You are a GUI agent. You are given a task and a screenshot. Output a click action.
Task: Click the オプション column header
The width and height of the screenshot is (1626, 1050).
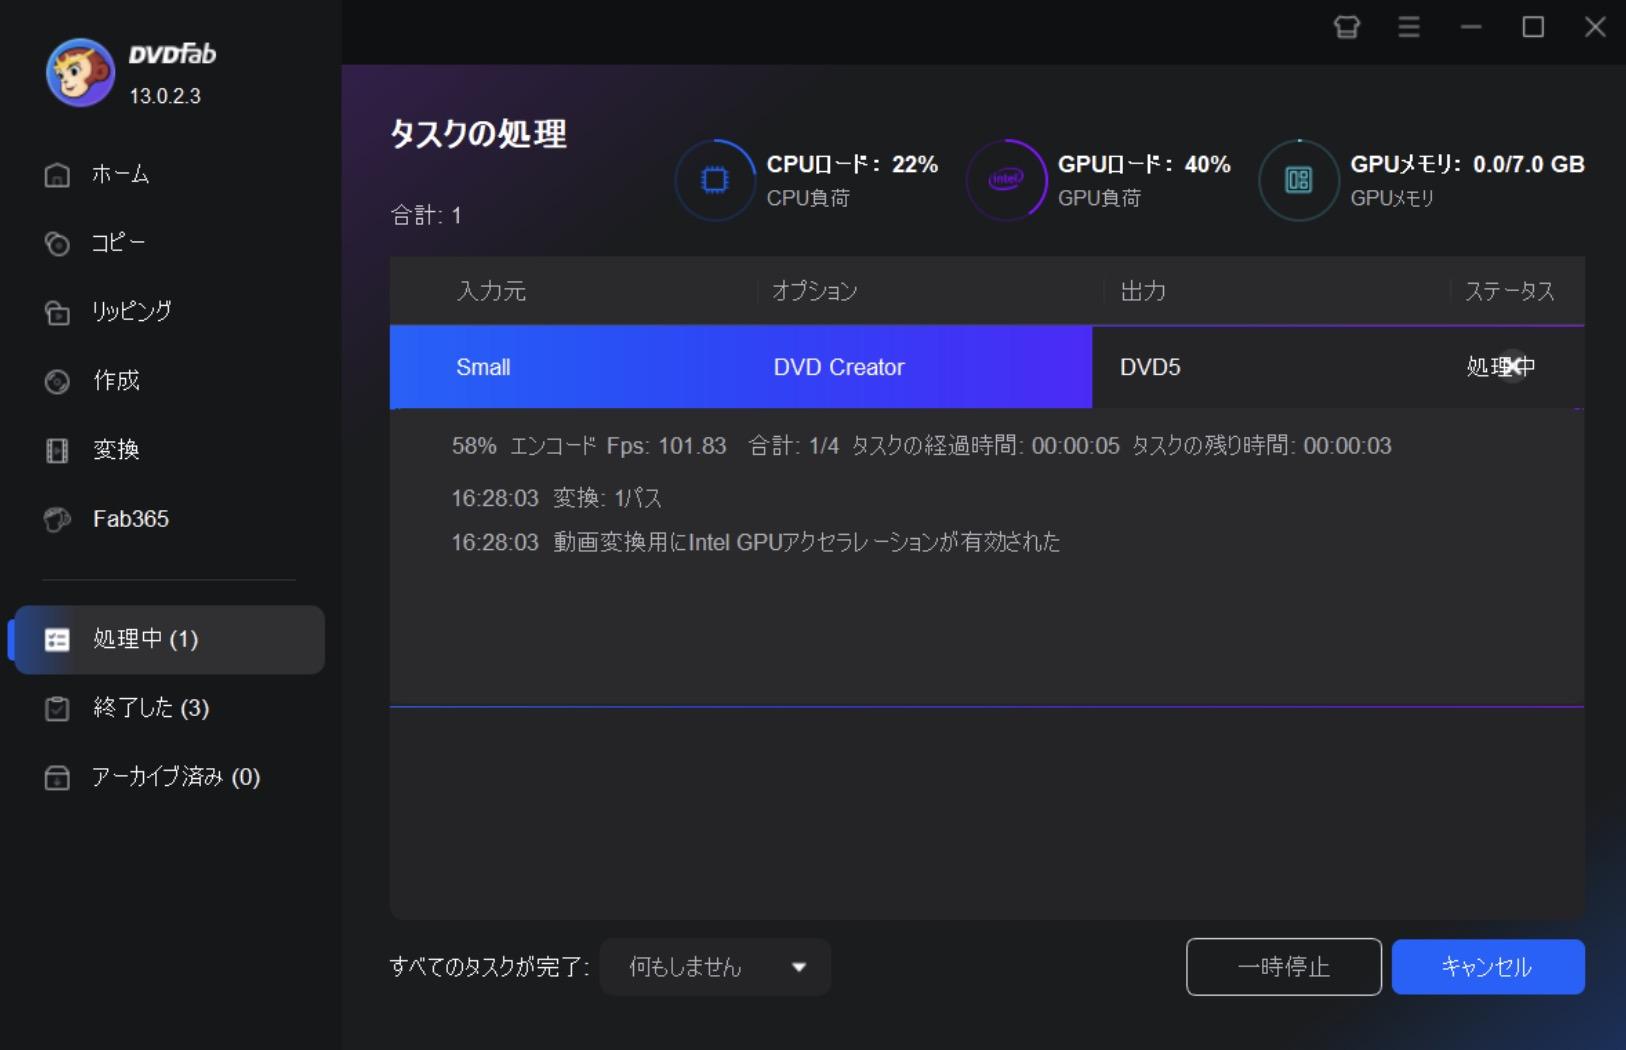pos(815,291)
